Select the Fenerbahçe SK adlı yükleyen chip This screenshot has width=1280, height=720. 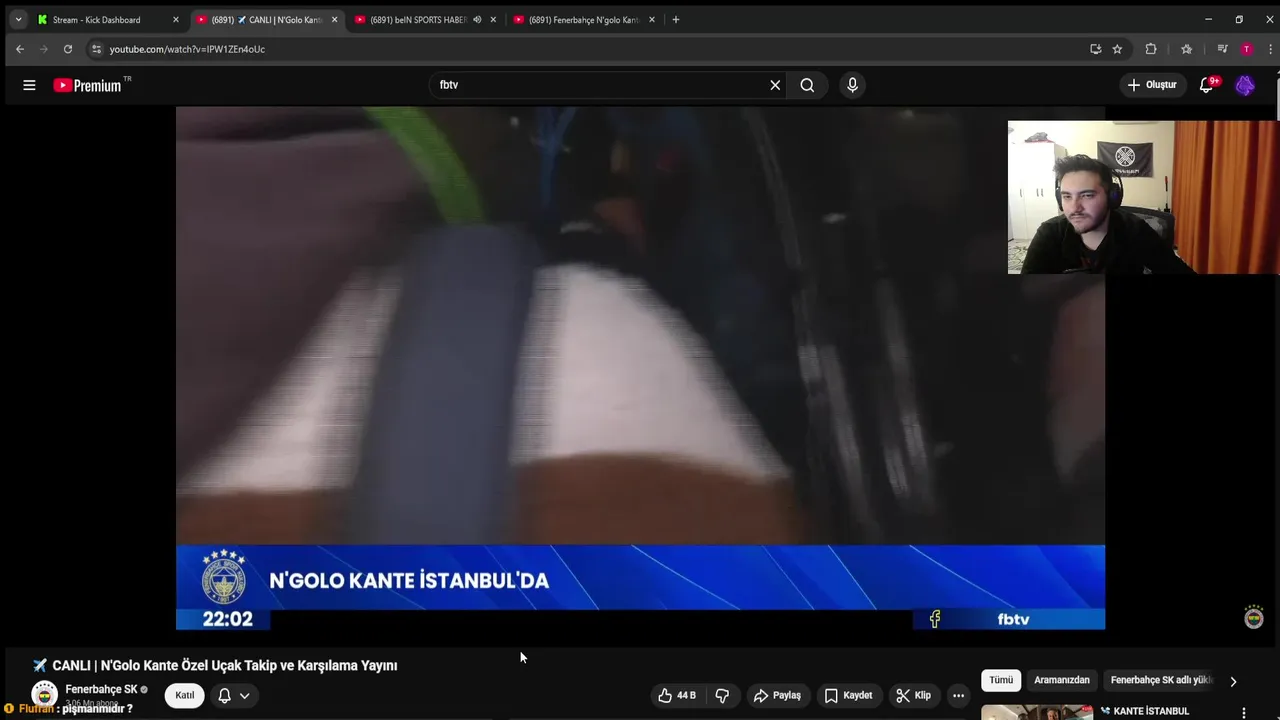coord(1161,680)
